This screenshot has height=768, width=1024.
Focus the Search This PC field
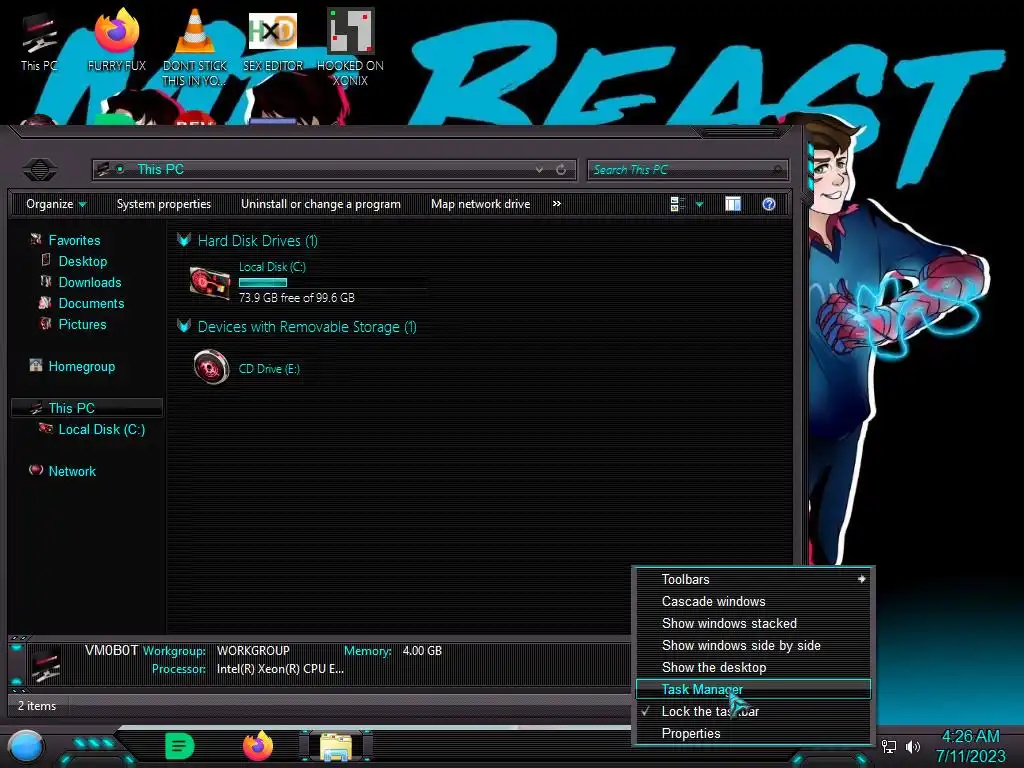(688, 170)
